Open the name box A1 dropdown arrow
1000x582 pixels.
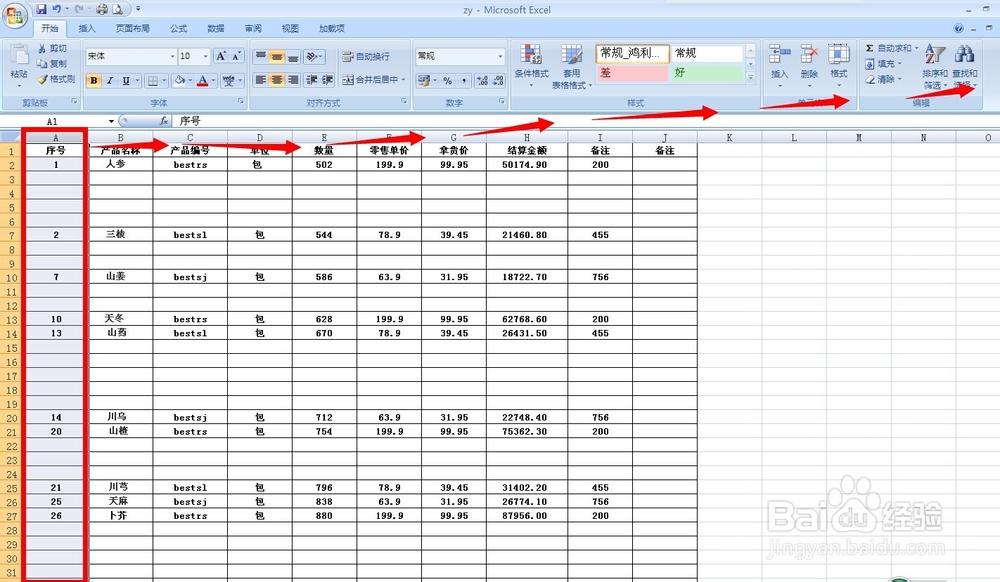click(111, 121)
